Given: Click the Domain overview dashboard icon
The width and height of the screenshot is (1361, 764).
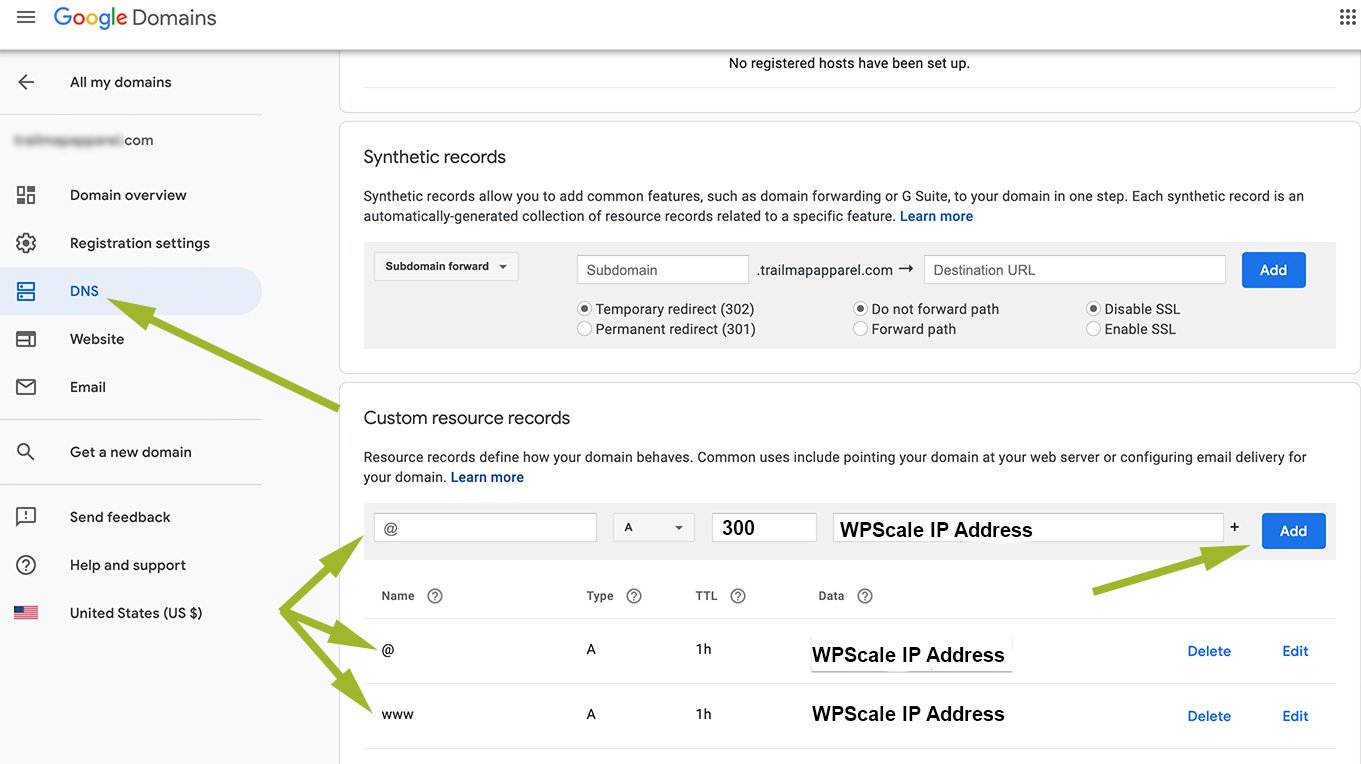Looking at the screenshot, I should 26,195.
